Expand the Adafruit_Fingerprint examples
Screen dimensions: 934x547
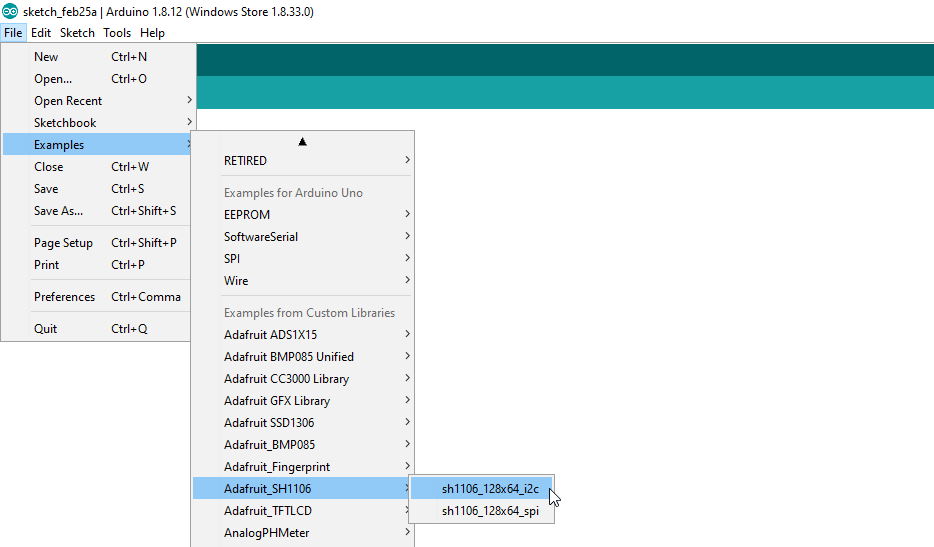pyautogui.click(x=303, y=467)
